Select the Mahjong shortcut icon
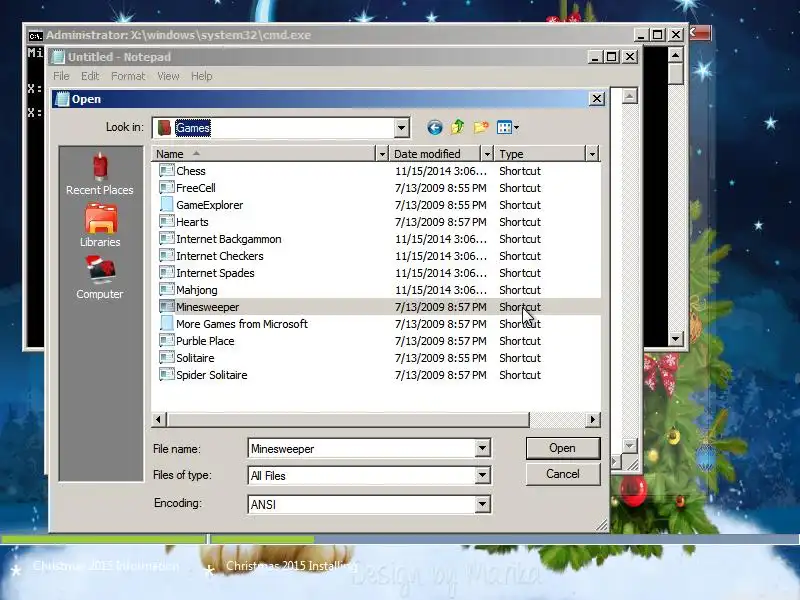This screenshot has height=600, width=800. (166, 290)
